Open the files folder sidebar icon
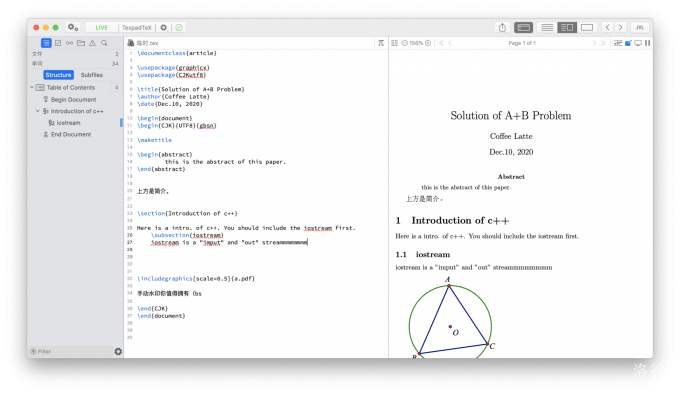The height and width of the screenshot is (394, 680). pos(81,43)
